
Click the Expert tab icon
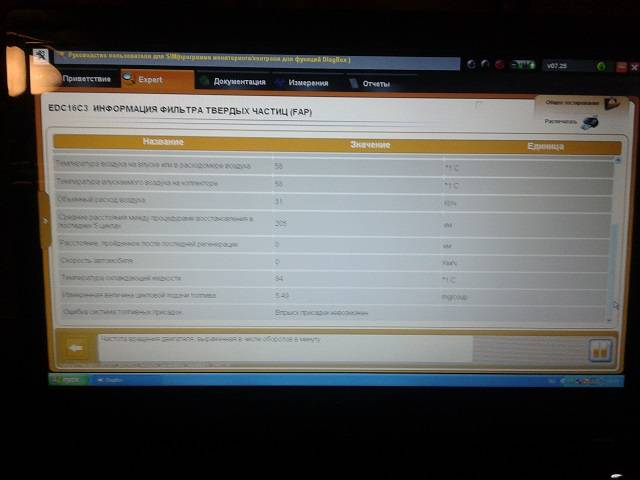pos(129,78)
